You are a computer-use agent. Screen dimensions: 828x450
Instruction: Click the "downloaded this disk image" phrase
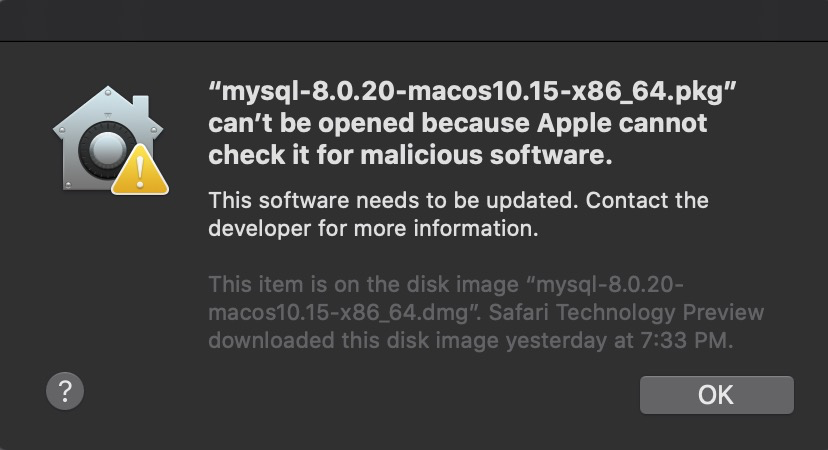pos(353,341)
